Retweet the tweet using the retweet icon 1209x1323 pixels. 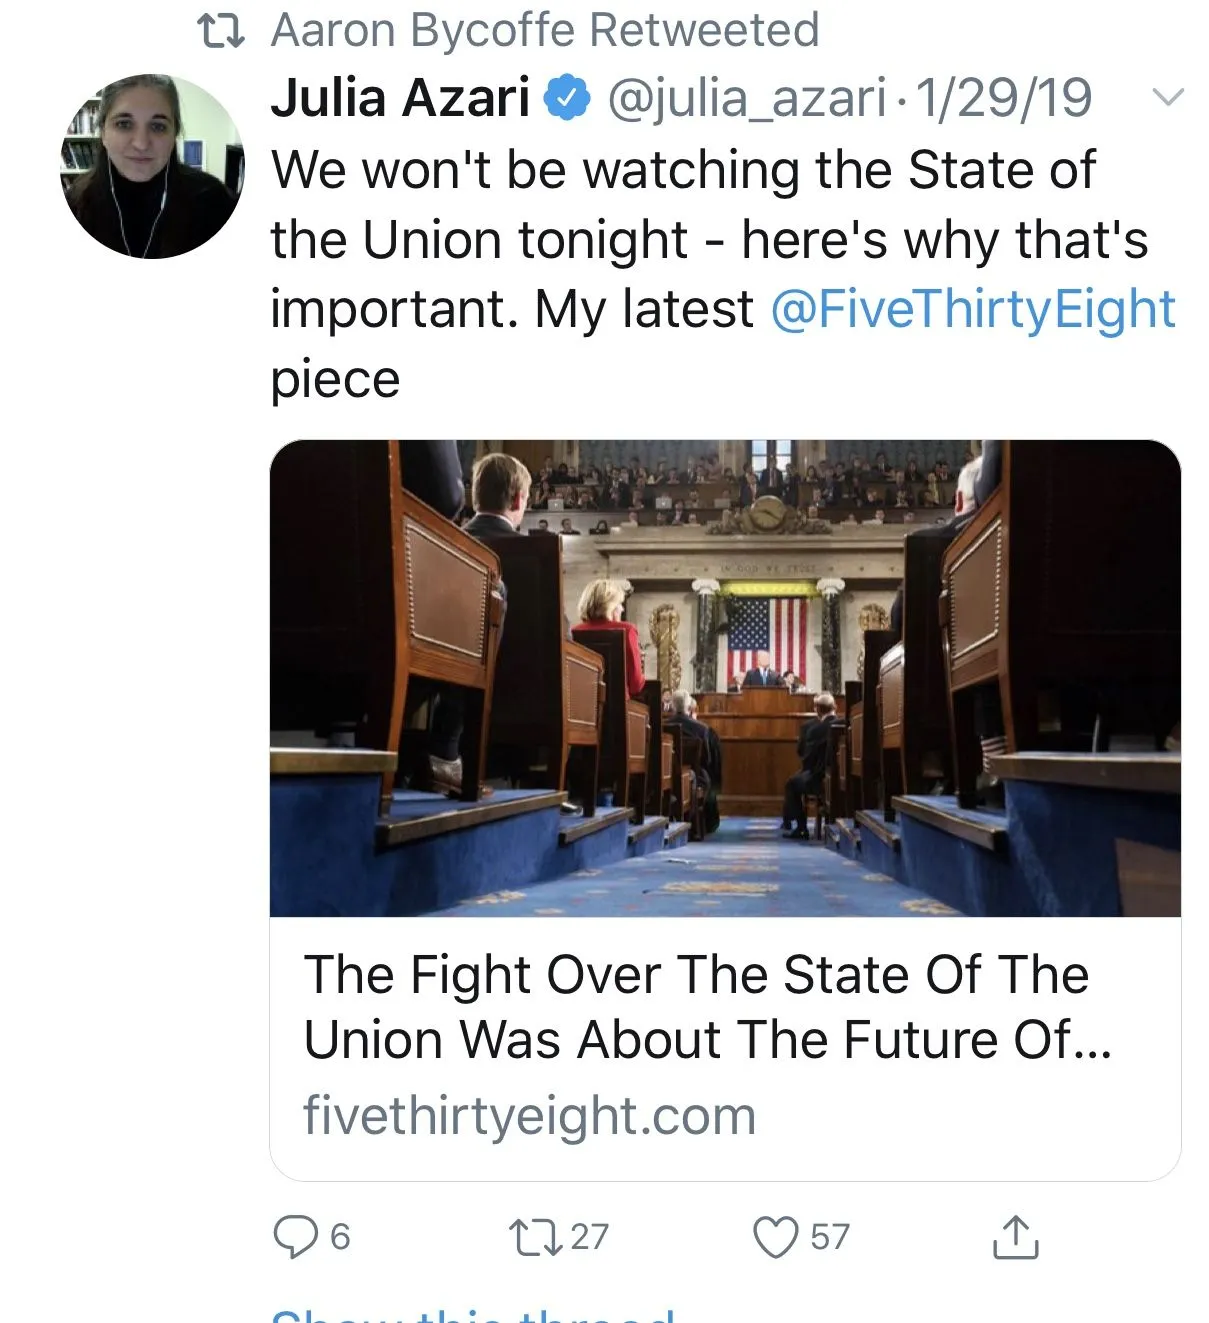coord(535,1237)
